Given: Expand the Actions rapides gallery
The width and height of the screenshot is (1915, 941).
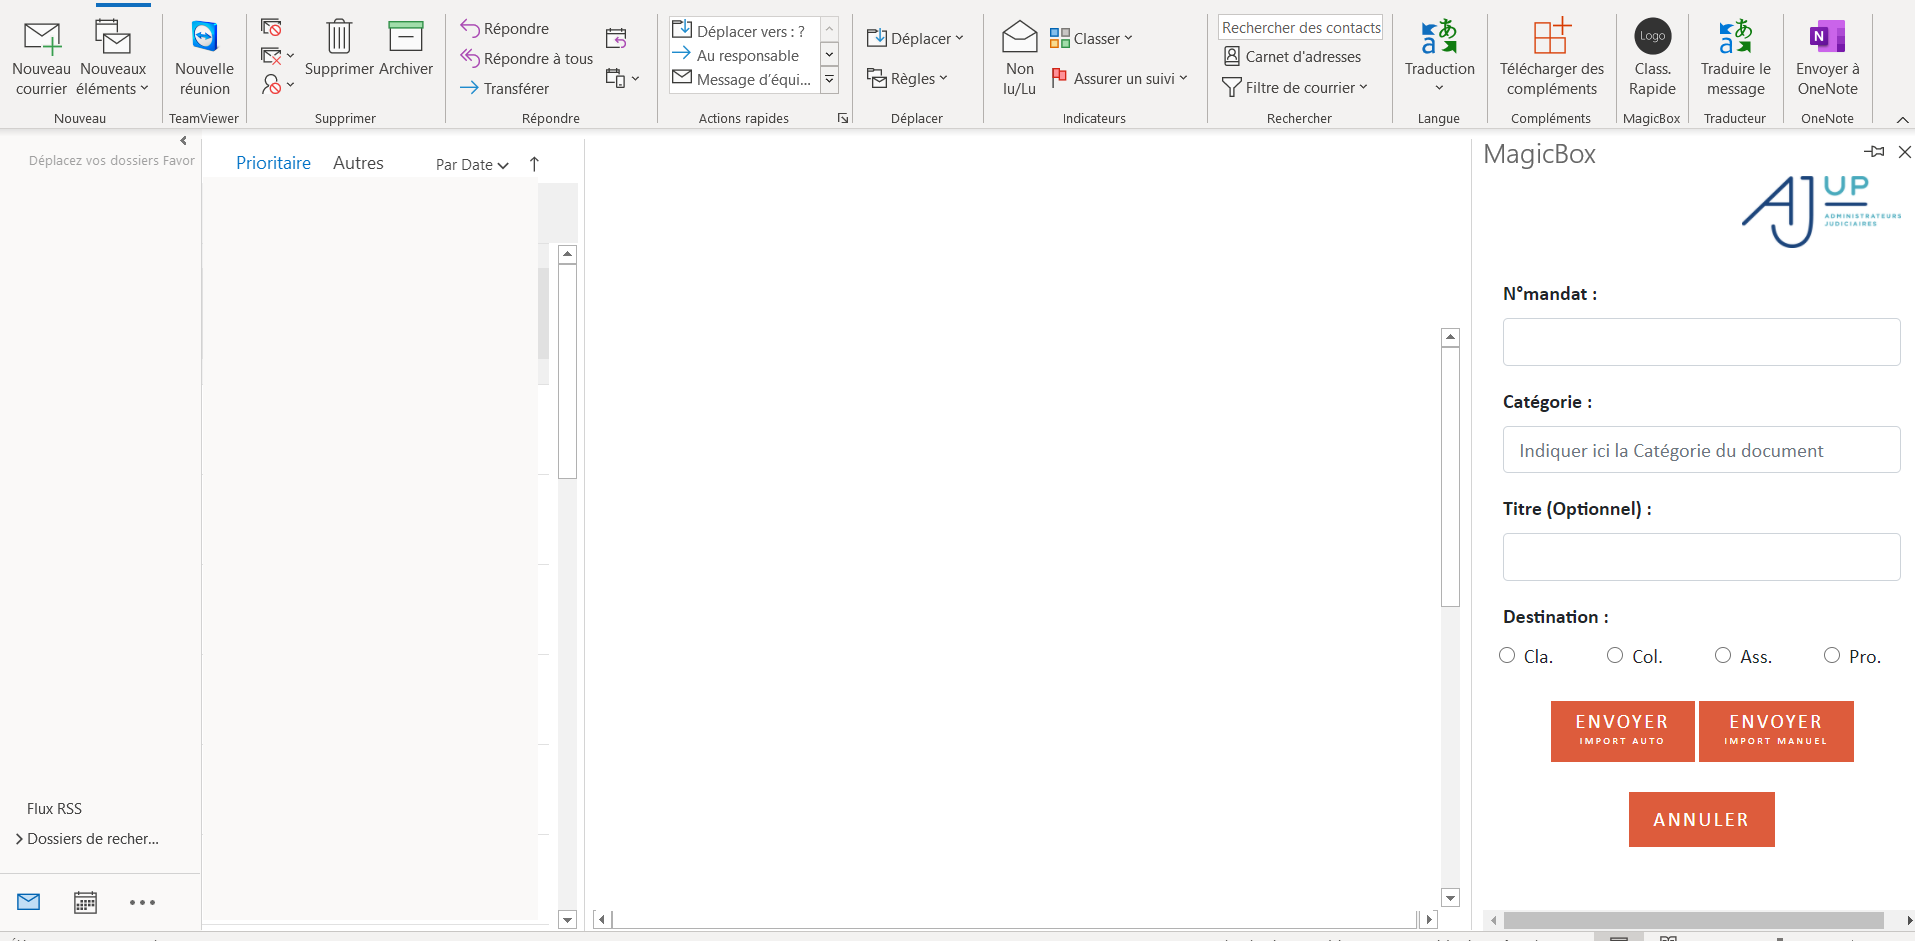Looking at the screenshot, I should click(829, 80).
